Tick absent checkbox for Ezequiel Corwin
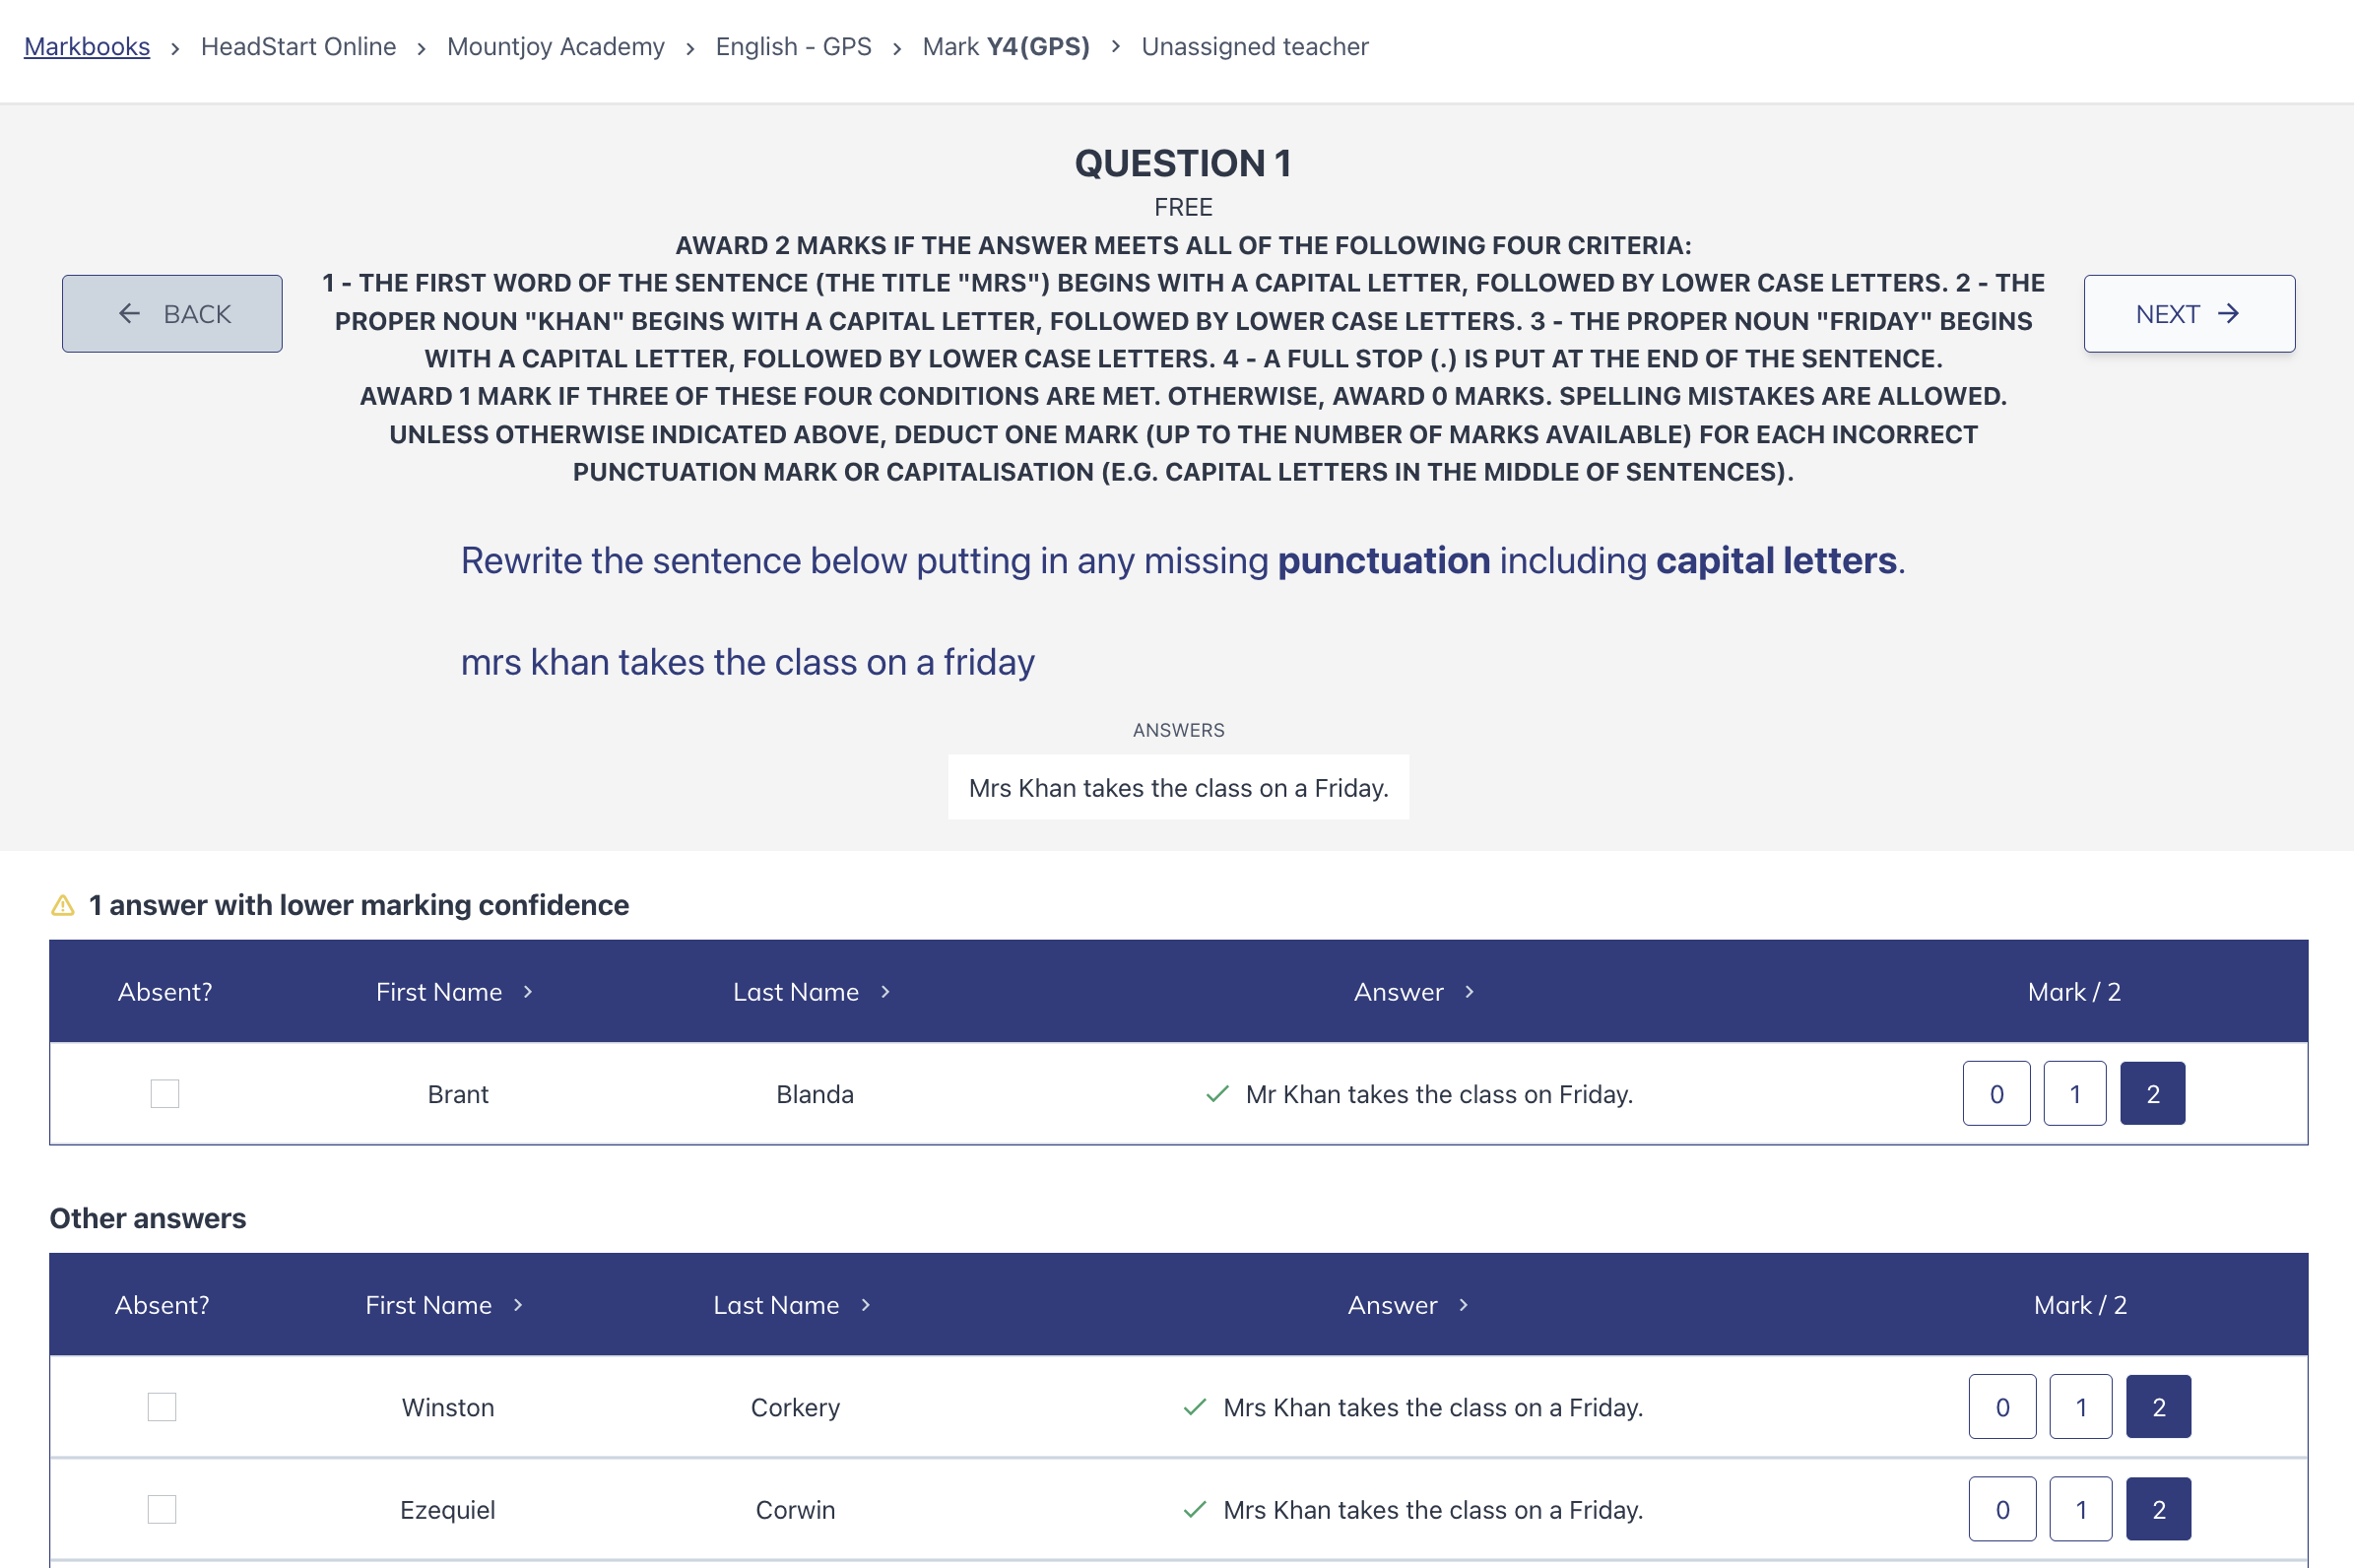2354x1568 pixels. pos(162,1509)
